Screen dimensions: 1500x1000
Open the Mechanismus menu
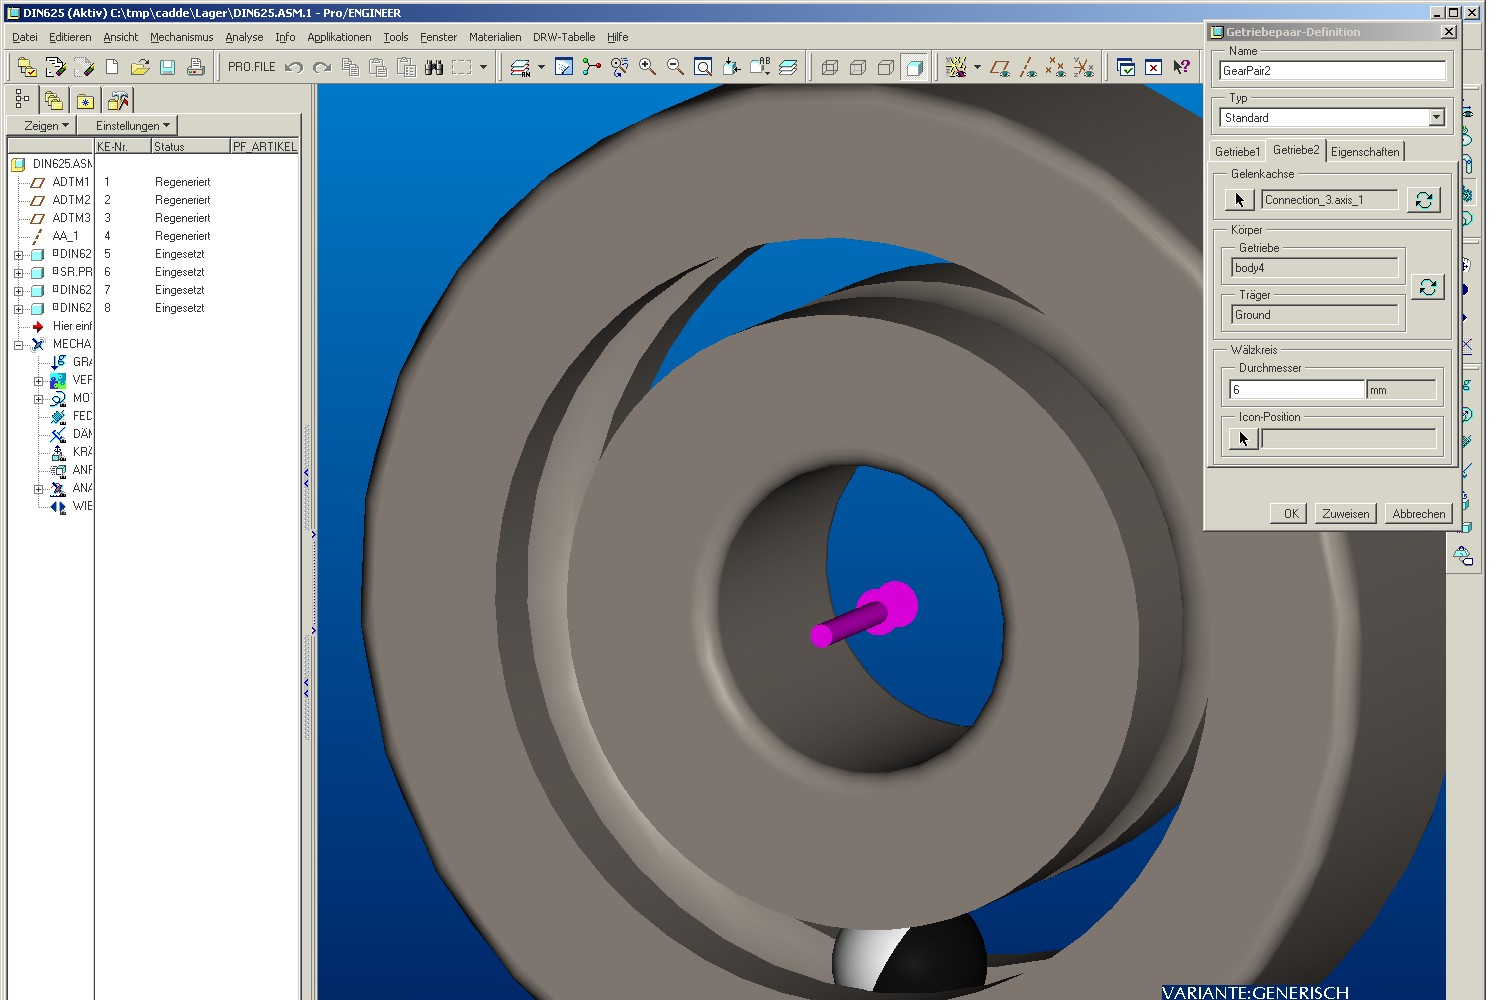point(181,37)
